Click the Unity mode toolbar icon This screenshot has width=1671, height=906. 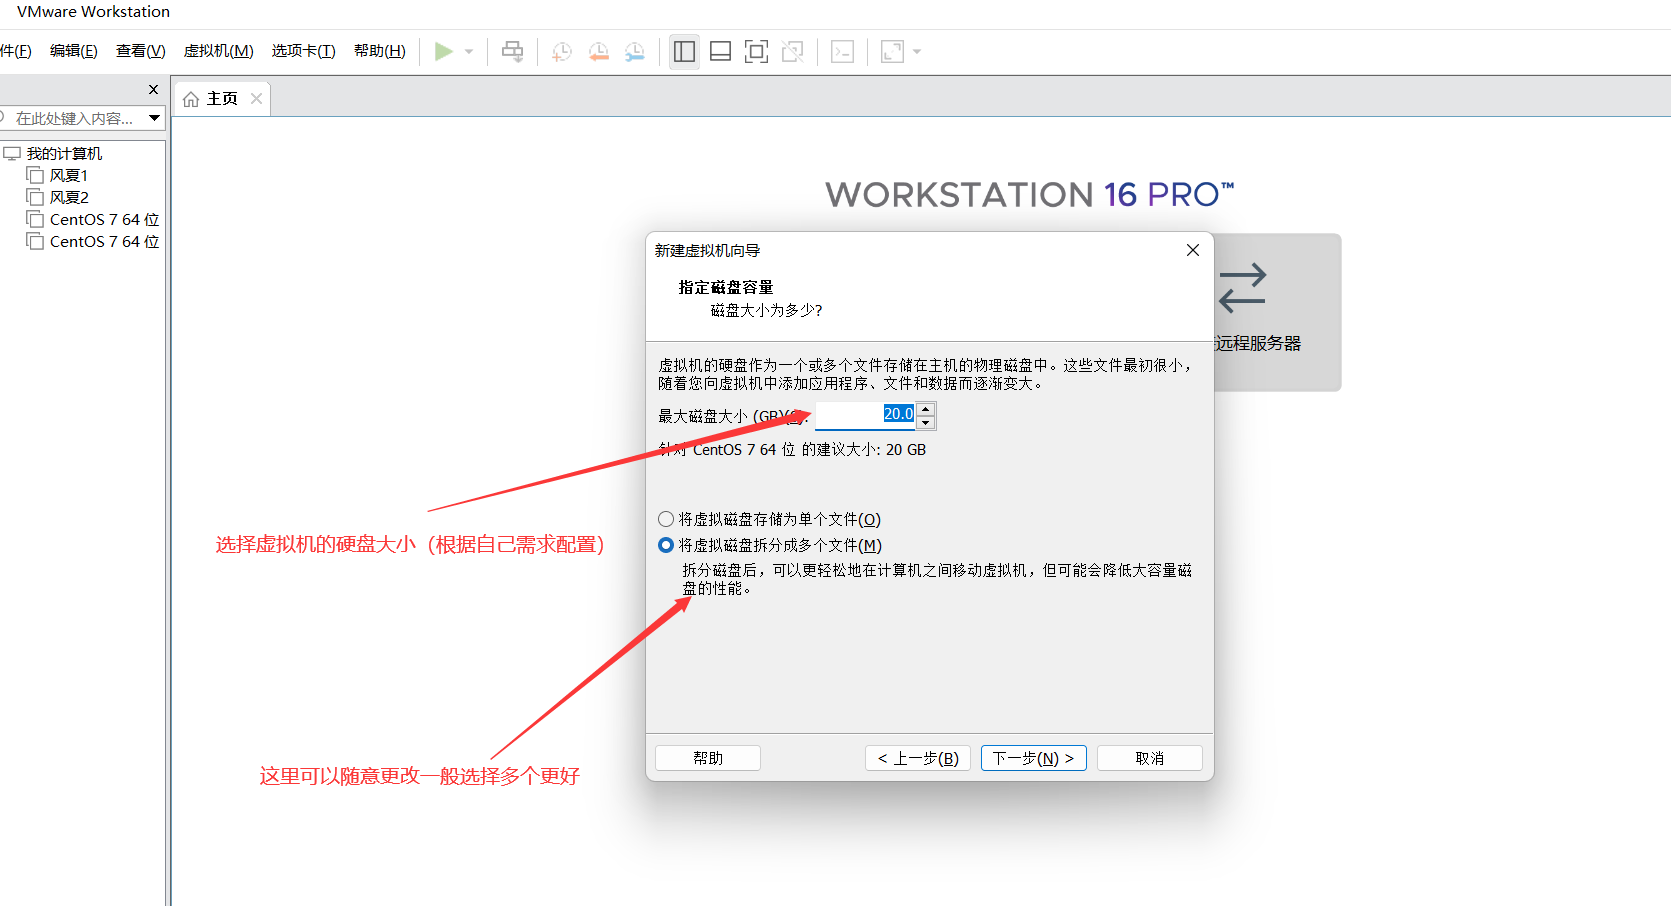click(x=793, y=52)
